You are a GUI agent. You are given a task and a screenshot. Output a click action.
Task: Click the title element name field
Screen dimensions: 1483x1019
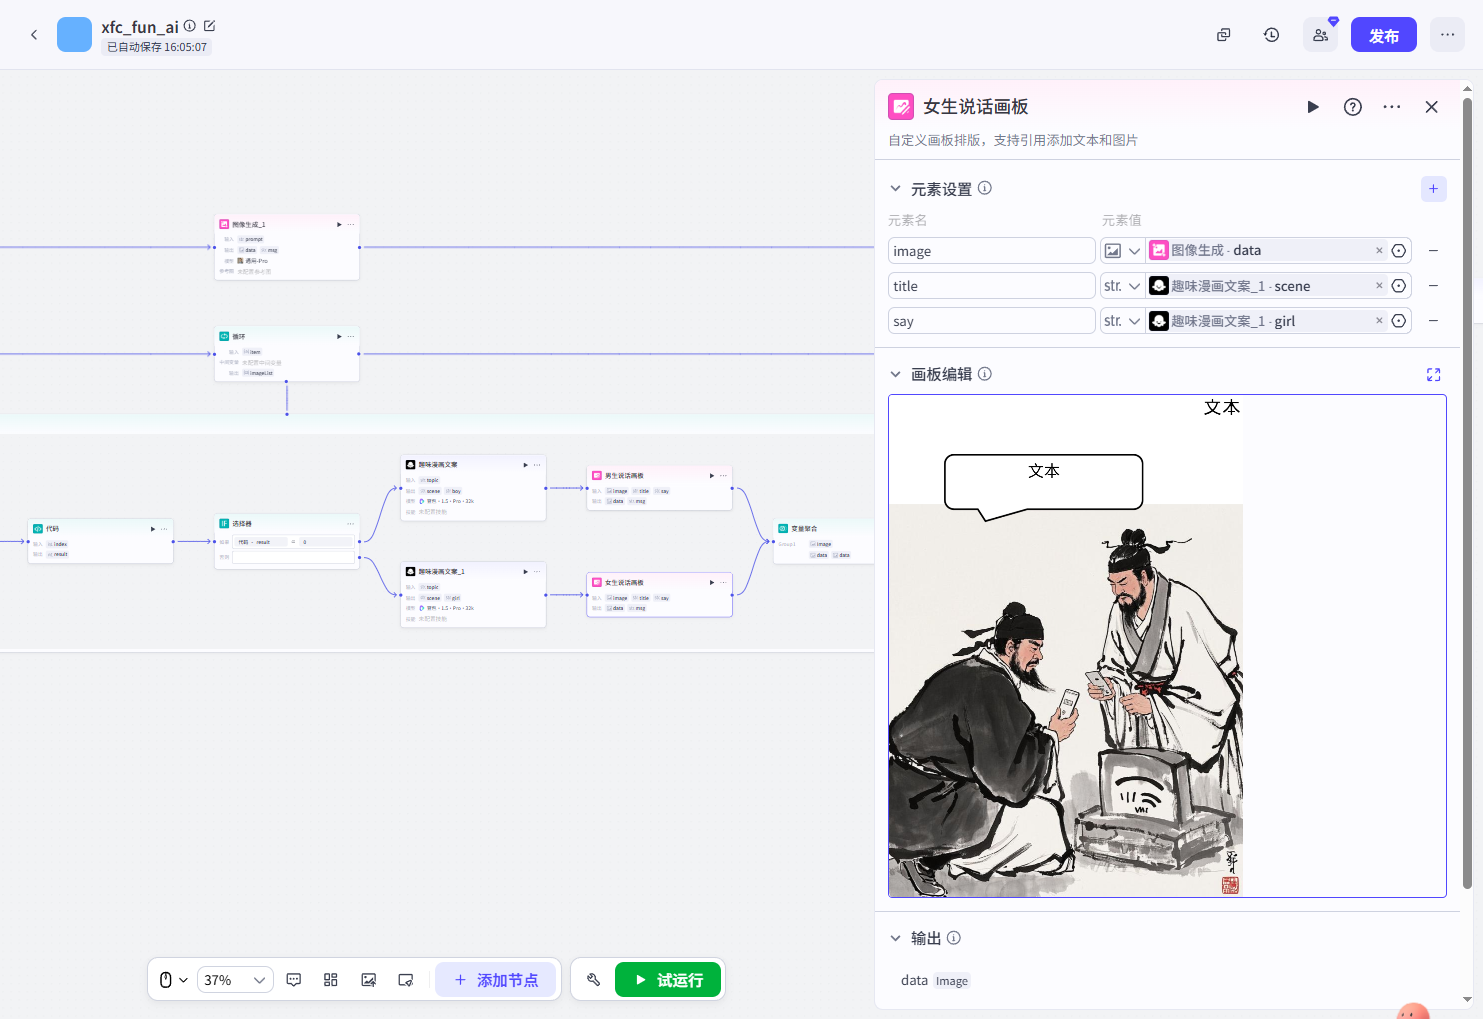click(992, 286)
